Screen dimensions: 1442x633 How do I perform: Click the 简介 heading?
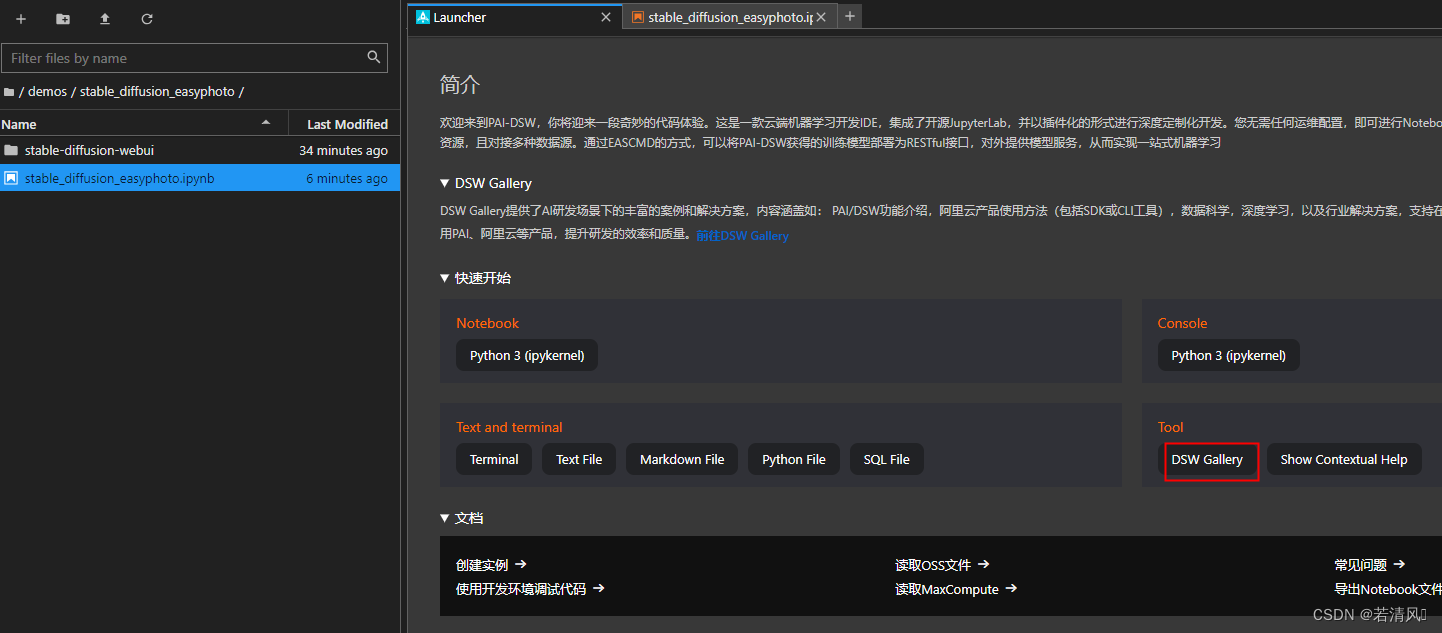click(x=460, y=85)
